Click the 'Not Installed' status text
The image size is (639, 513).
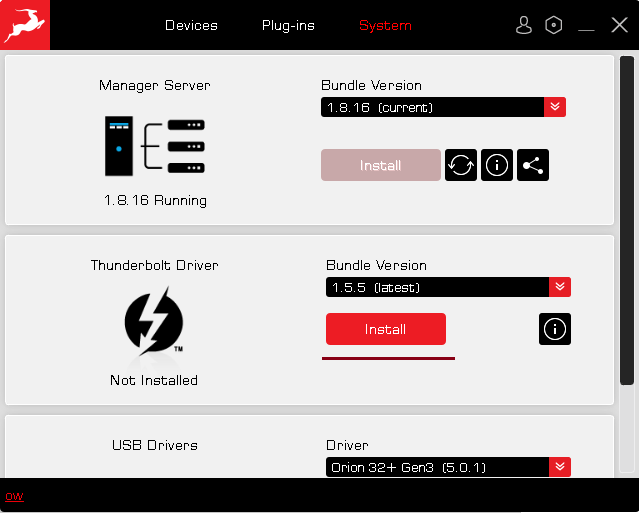click(154, 380)
